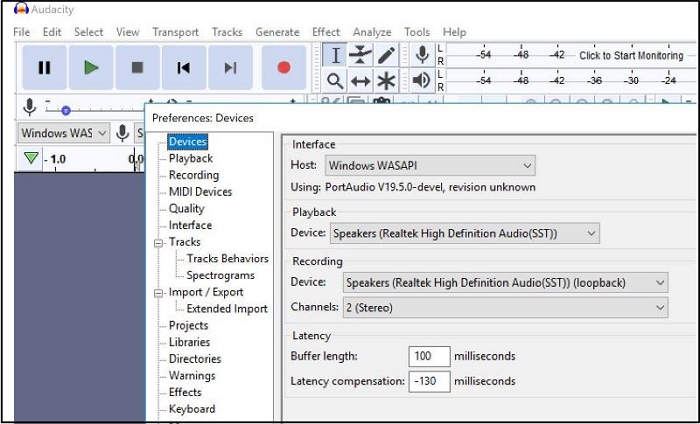The image size is (700, 424).
Task: Click the recording volume microphone icon
Action: [29, 108]
